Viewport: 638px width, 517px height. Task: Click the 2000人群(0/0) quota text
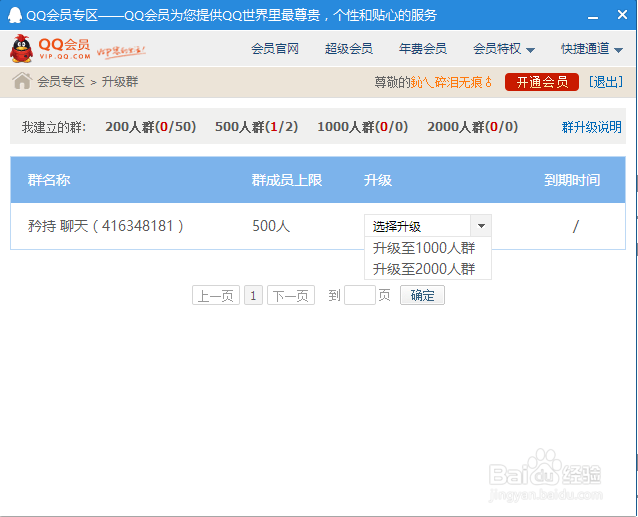(x=472, y=127)
